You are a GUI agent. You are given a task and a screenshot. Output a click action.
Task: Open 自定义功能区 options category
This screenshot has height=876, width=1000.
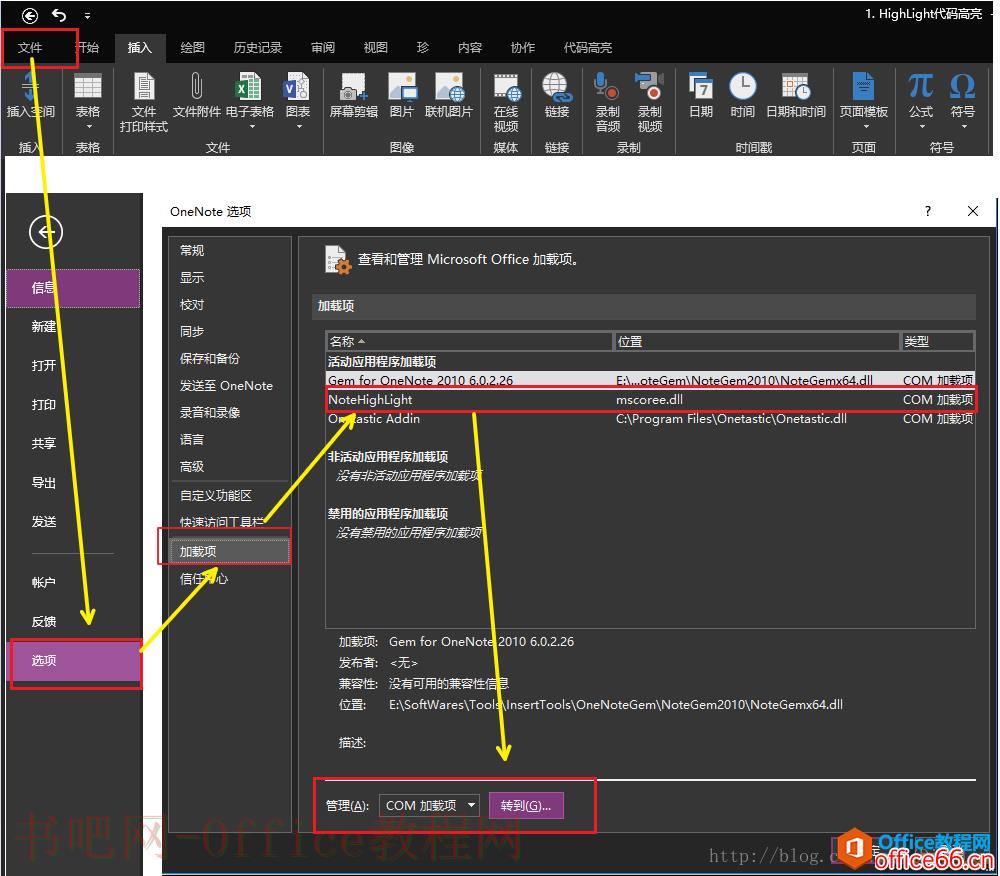tap(216, 496)
